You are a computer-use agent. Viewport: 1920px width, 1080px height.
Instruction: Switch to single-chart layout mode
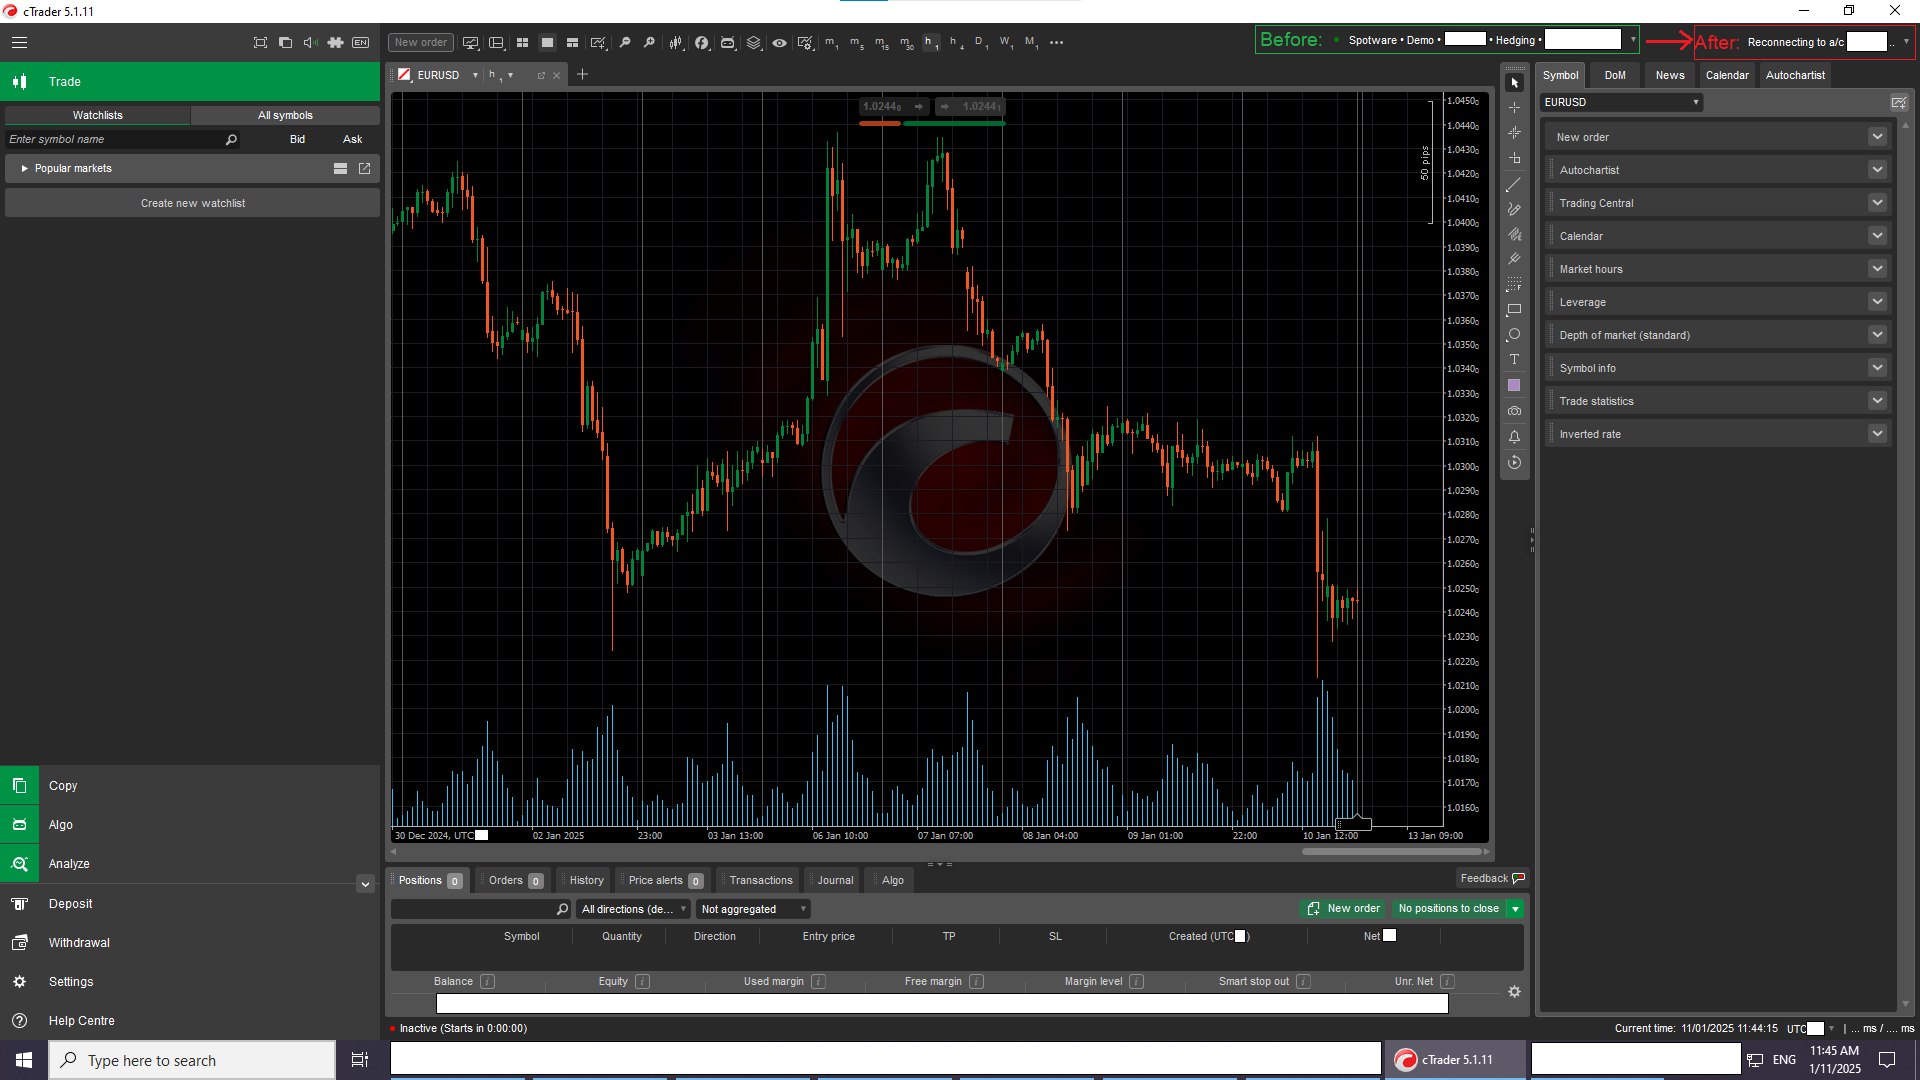click(x=547, y=42)
